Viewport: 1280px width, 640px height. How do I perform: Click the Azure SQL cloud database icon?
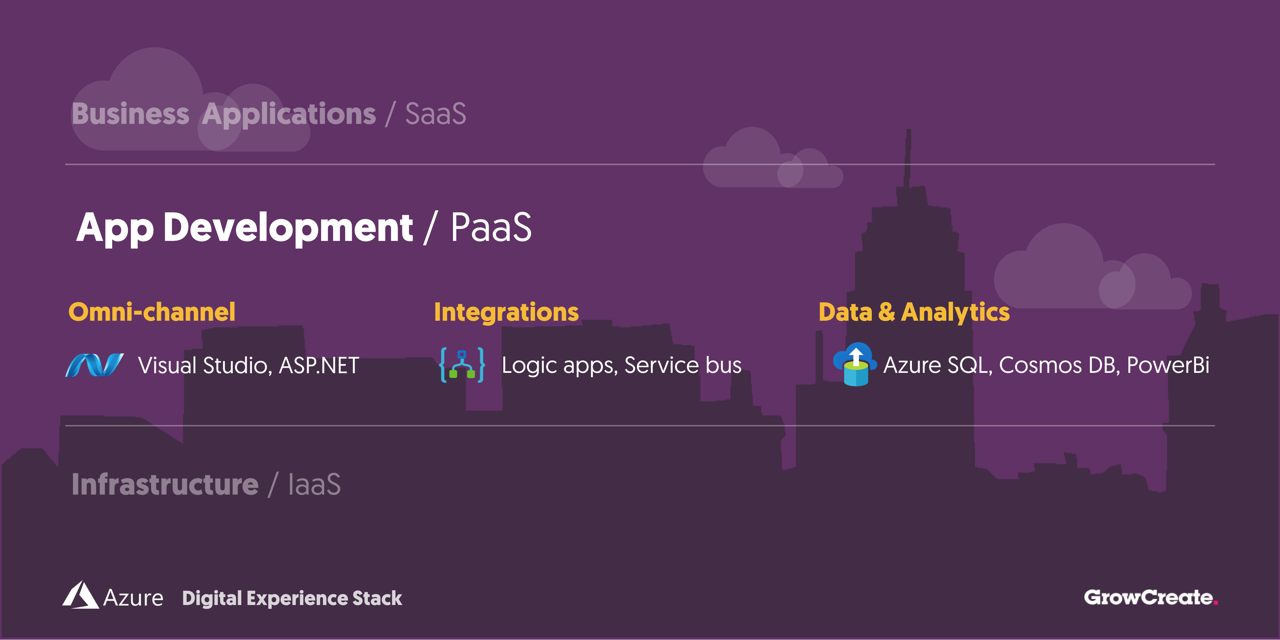(854, 365)
